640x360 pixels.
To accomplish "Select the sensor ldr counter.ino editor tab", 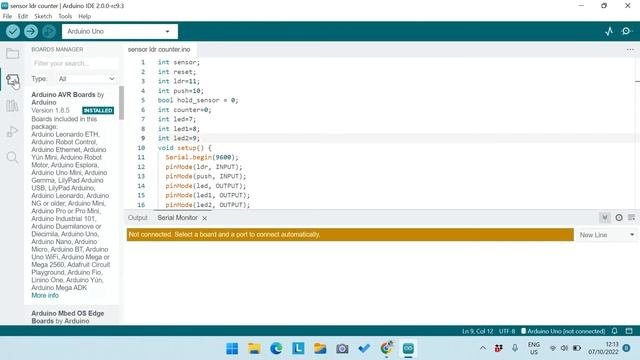I will [x=159, y=49].
